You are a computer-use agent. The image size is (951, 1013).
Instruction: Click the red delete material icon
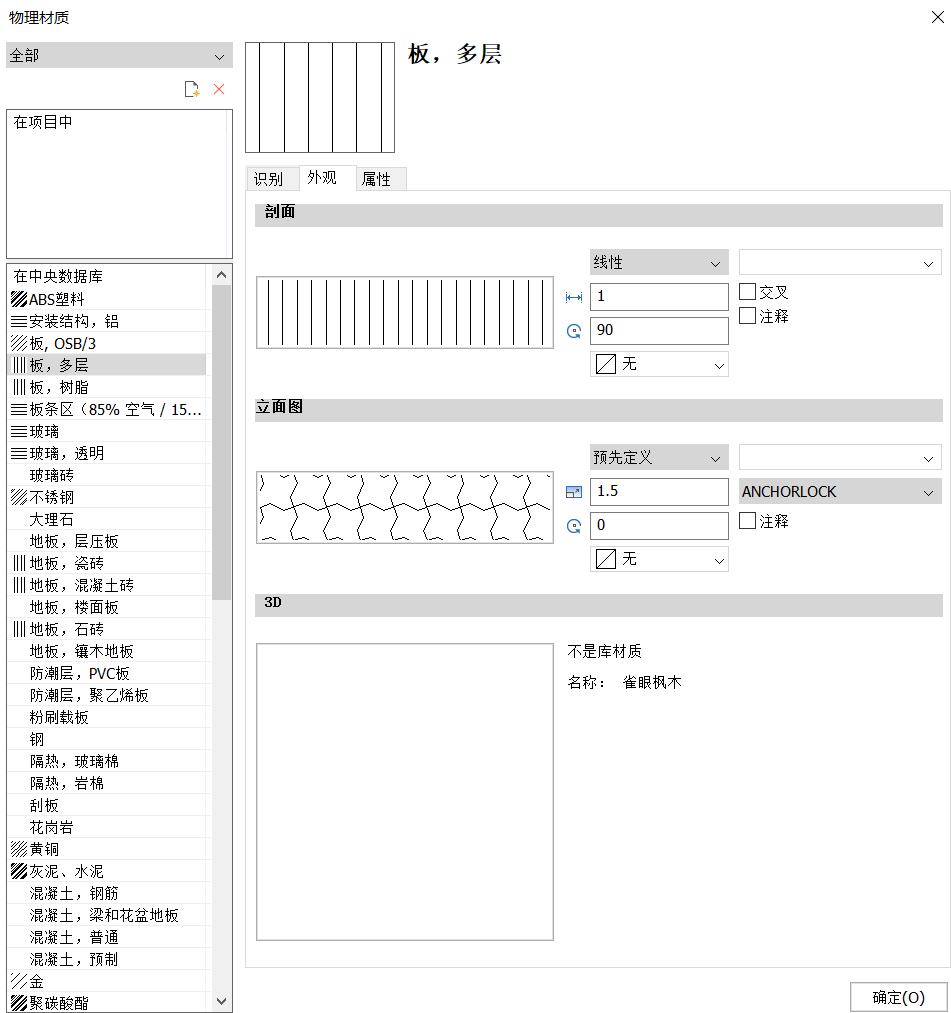coord(219,90)
